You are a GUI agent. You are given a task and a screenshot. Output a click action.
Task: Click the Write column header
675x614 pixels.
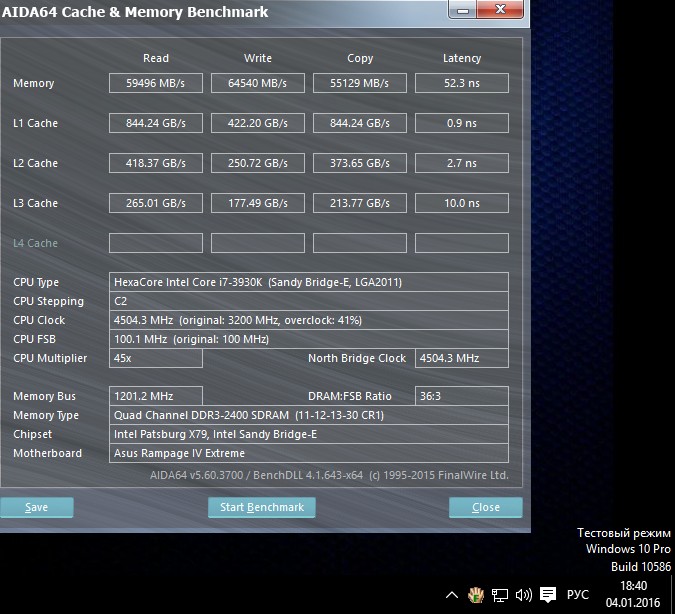pyautogui.click(x=258, y=58)
